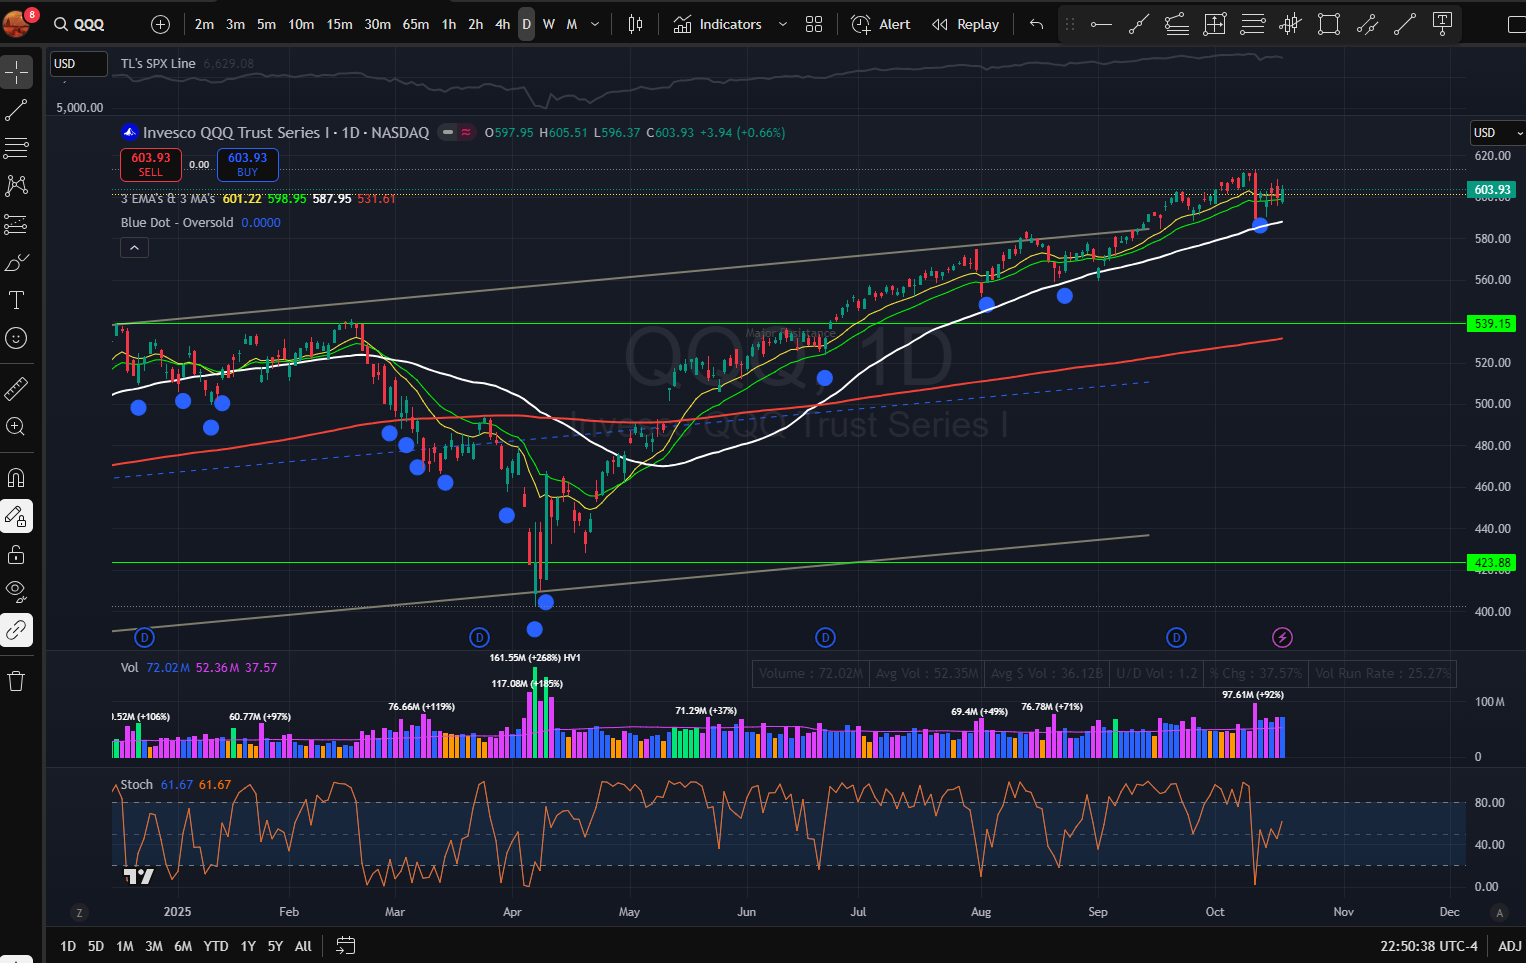This screenshot has height=963, width=1526.
Task: Select the brush drawing tool
Action: point(16,262)
